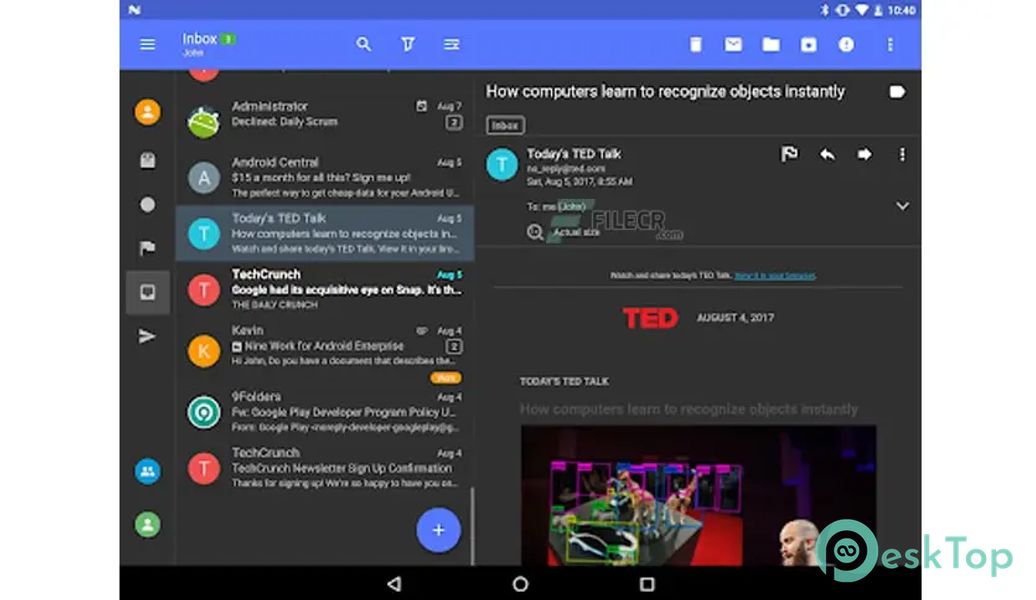Open TechCrunch Newsletter Sign Up Confirmation email
1036x600 pixels.
325,468
